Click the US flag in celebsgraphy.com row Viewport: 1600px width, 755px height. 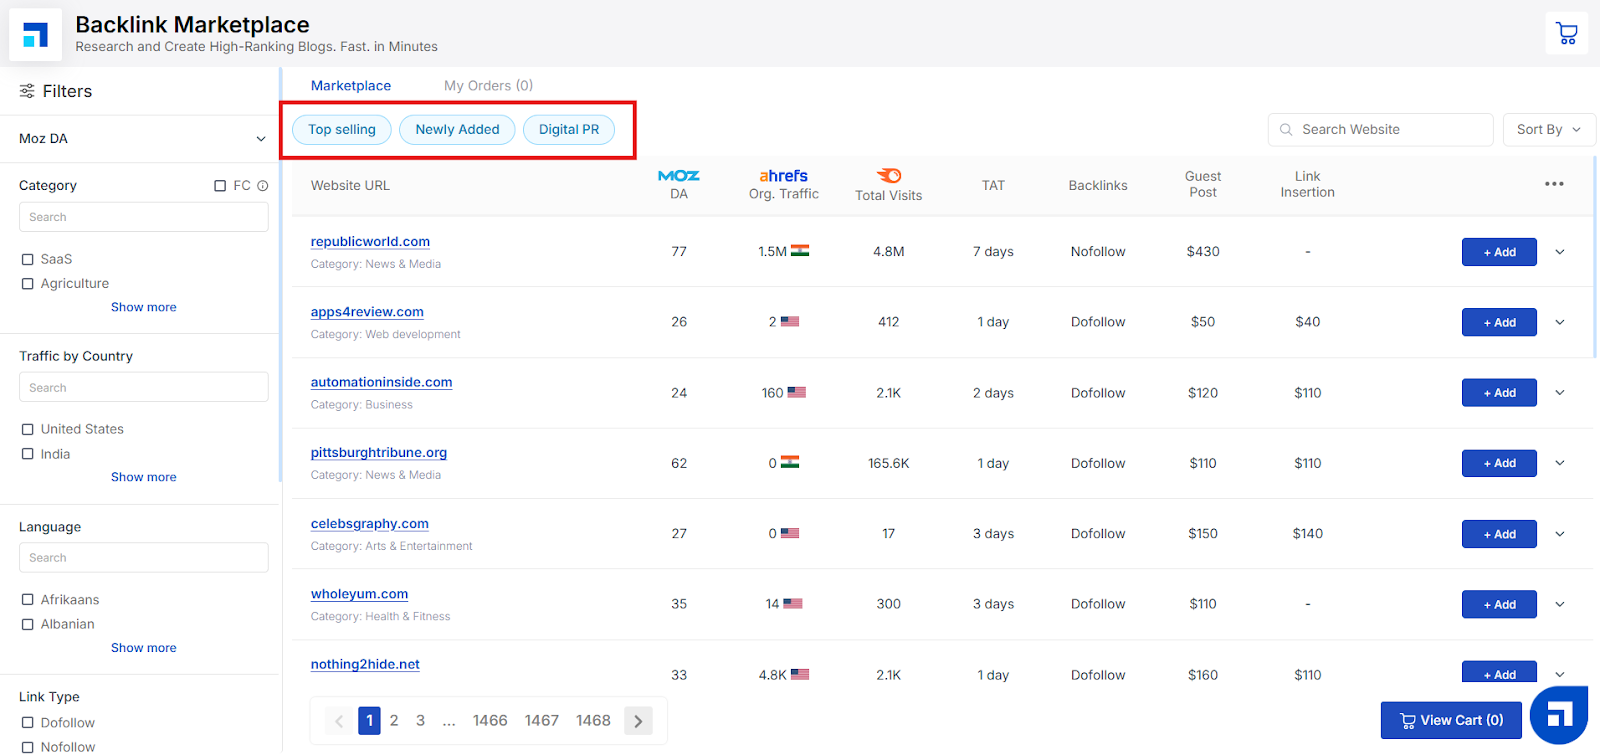pos(790,533)
